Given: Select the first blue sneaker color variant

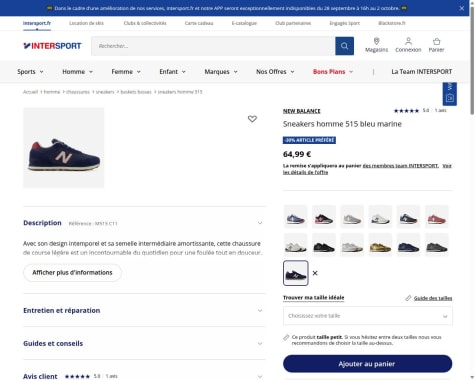Looking at the screenshot, I should (x=296, y=217).
